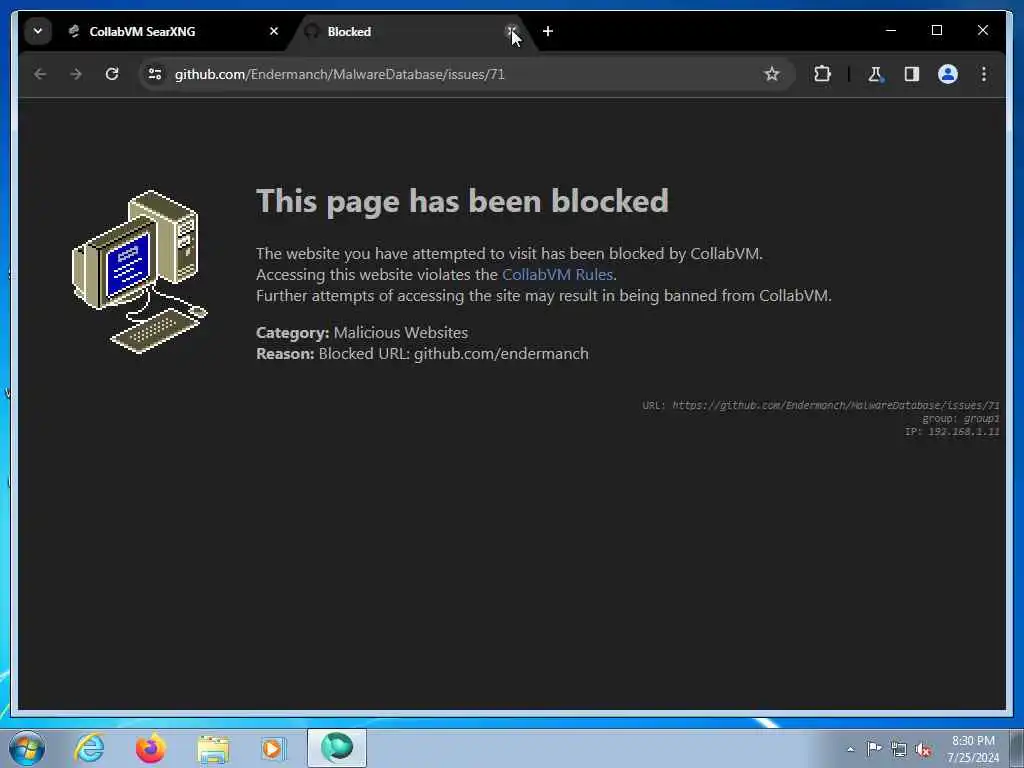Close the CollabVM SearXNG tab
Viewport: 1024px width, 768px height.
[x=274, y=31]
